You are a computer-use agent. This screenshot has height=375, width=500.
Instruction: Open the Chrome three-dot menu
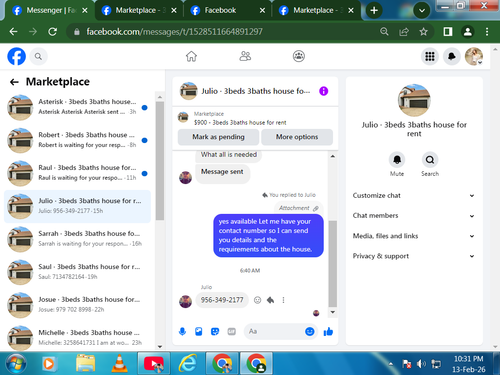(x=487, y=32)
